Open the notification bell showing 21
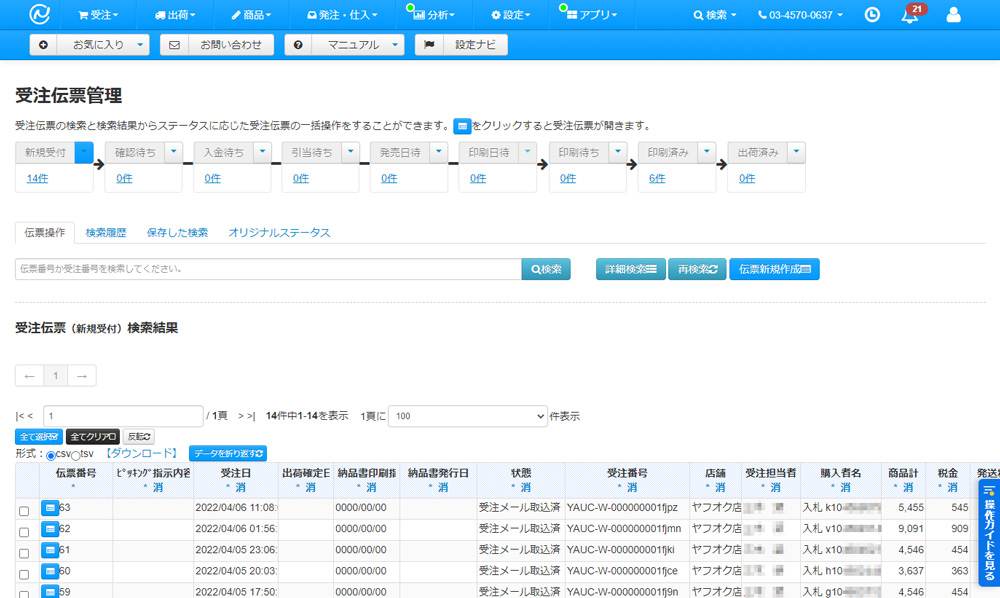This screenshot has height=598, width=1000. pyautogui.click(x=910, y=15)
